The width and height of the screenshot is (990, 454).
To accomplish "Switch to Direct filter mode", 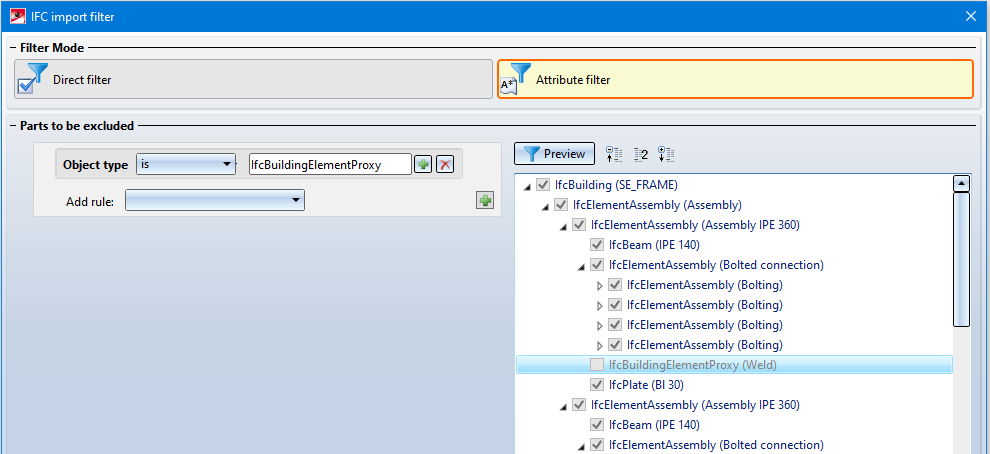I will 253,80.
